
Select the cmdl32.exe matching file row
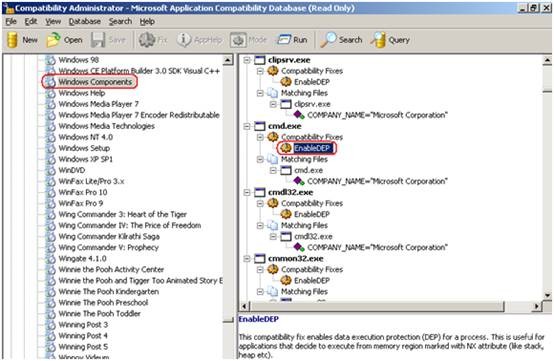[x=313, y=236]
